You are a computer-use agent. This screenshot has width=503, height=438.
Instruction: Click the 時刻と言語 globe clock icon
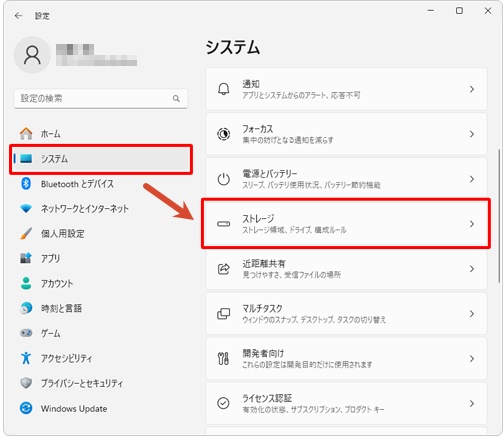(26, 308)
